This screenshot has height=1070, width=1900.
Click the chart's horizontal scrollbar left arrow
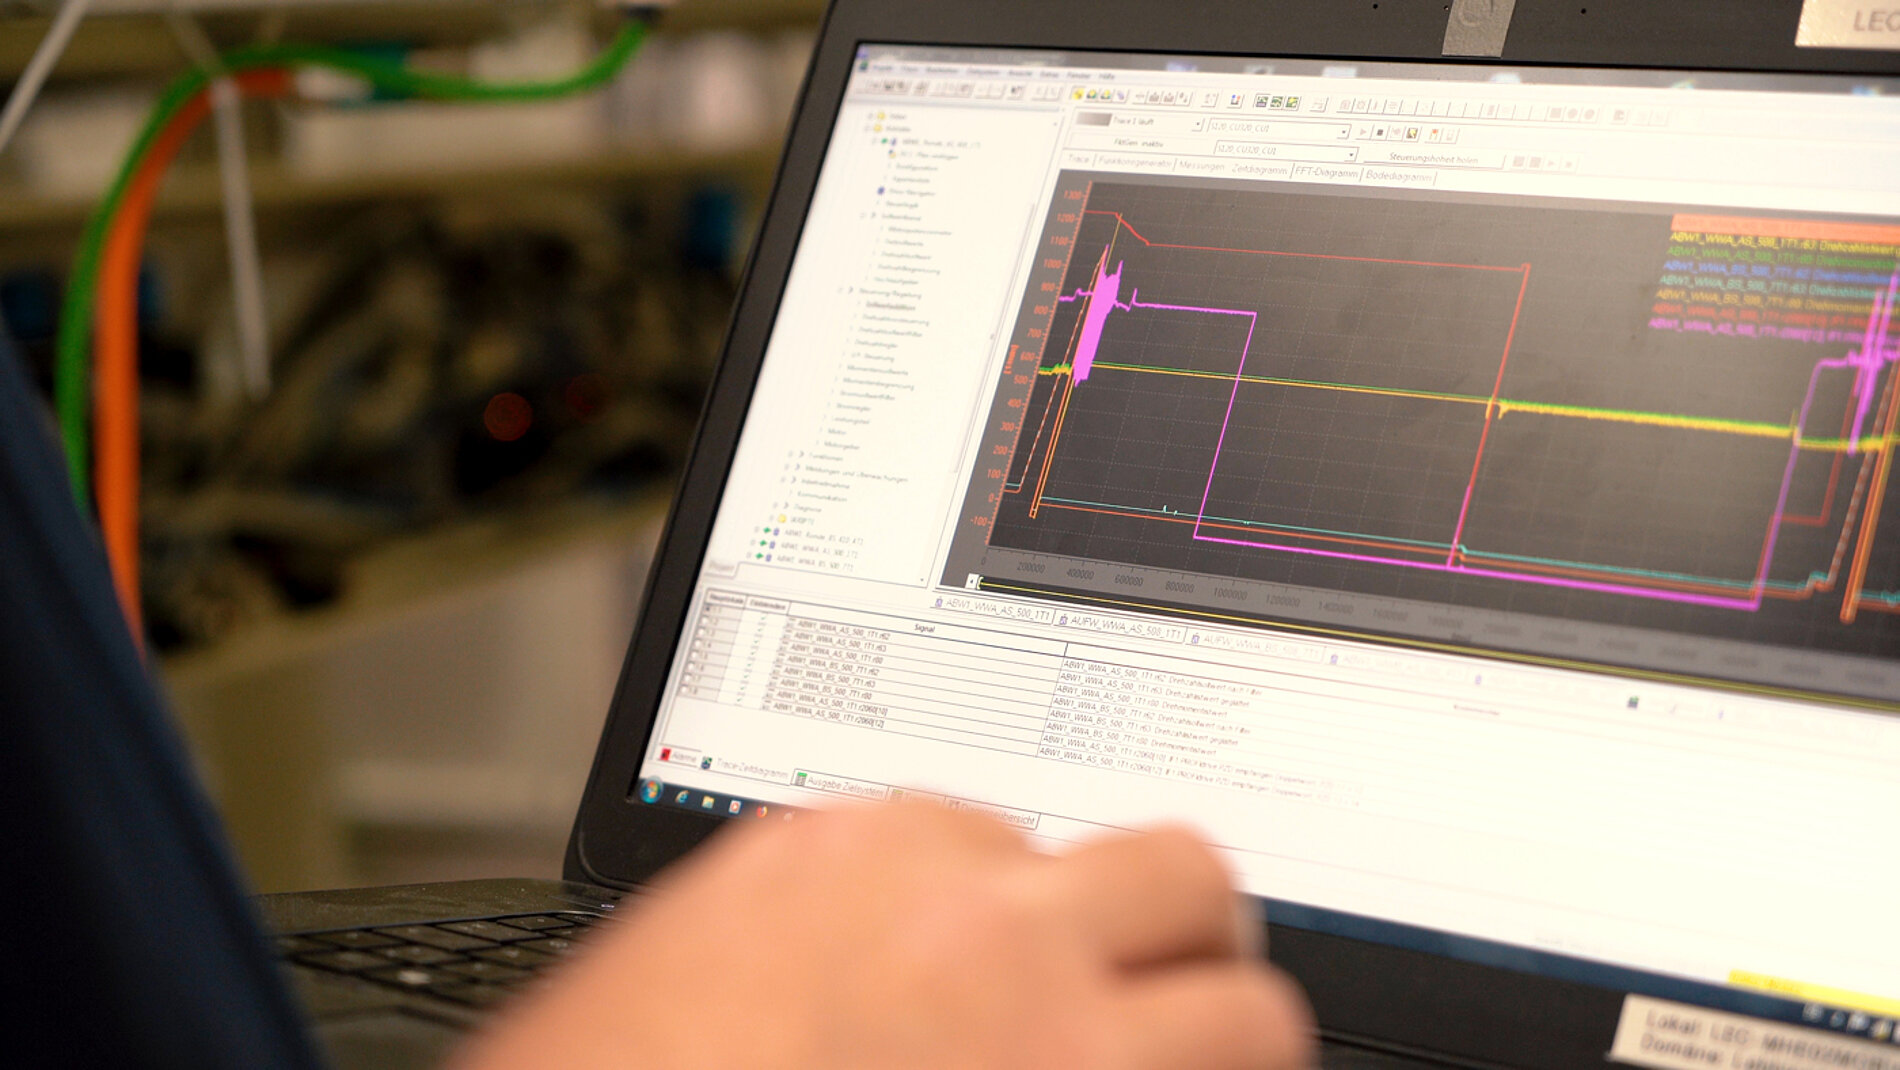(971, 581)
